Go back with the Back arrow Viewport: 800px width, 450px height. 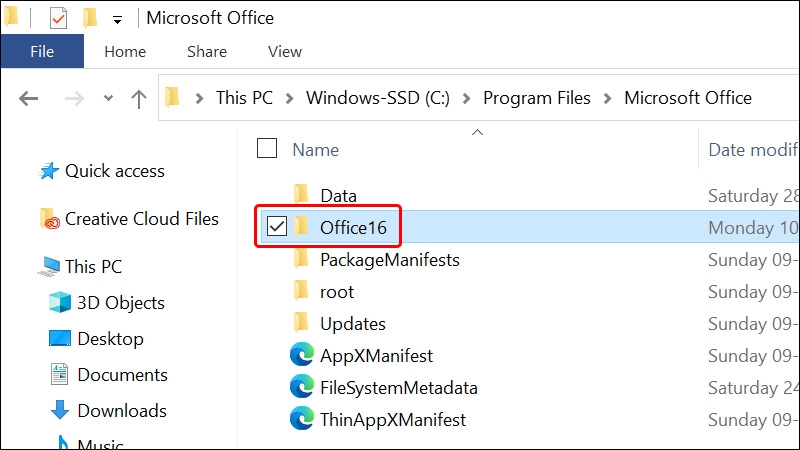point(29,98)
